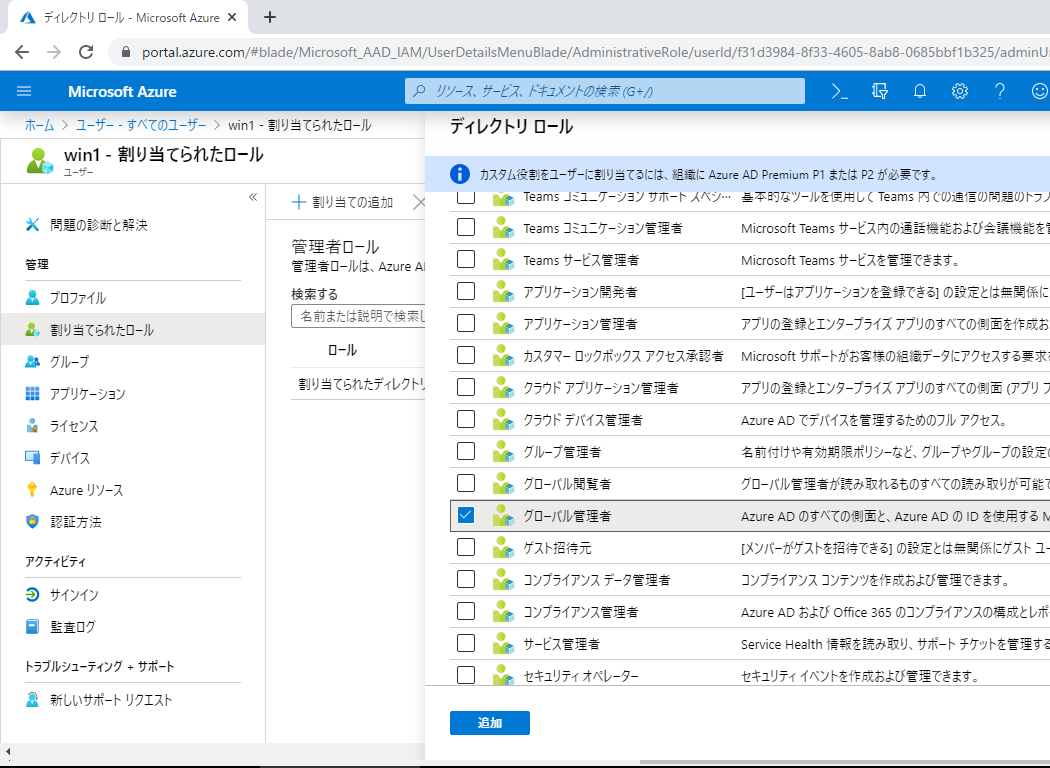Reload the page with browser refresh icon
Screen dimensions: 1050x768
click(x=86, y=52)
